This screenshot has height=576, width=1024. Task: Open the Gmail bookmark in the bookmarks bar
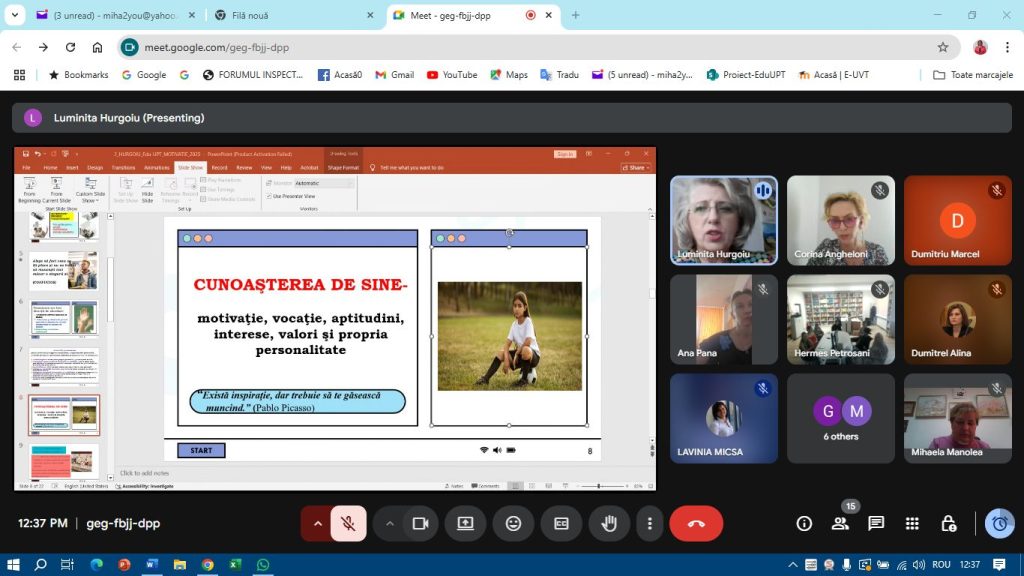(394, 75)
